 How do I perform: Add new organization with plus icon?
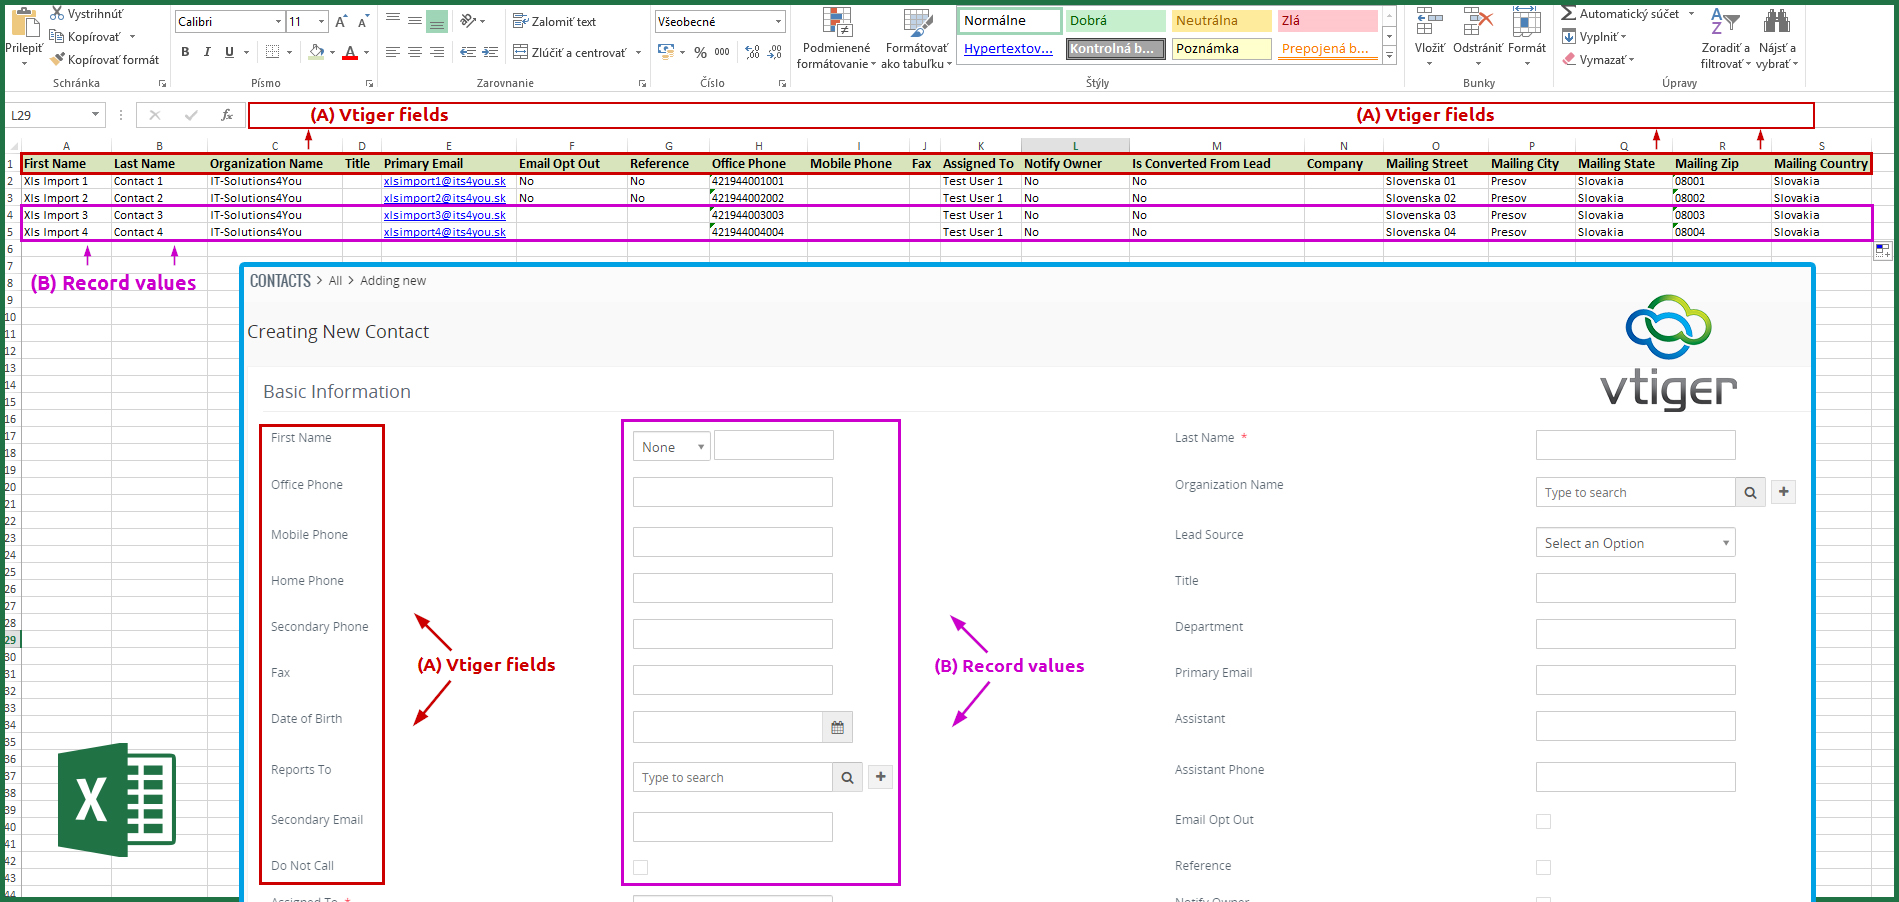tap(1783, 492)
